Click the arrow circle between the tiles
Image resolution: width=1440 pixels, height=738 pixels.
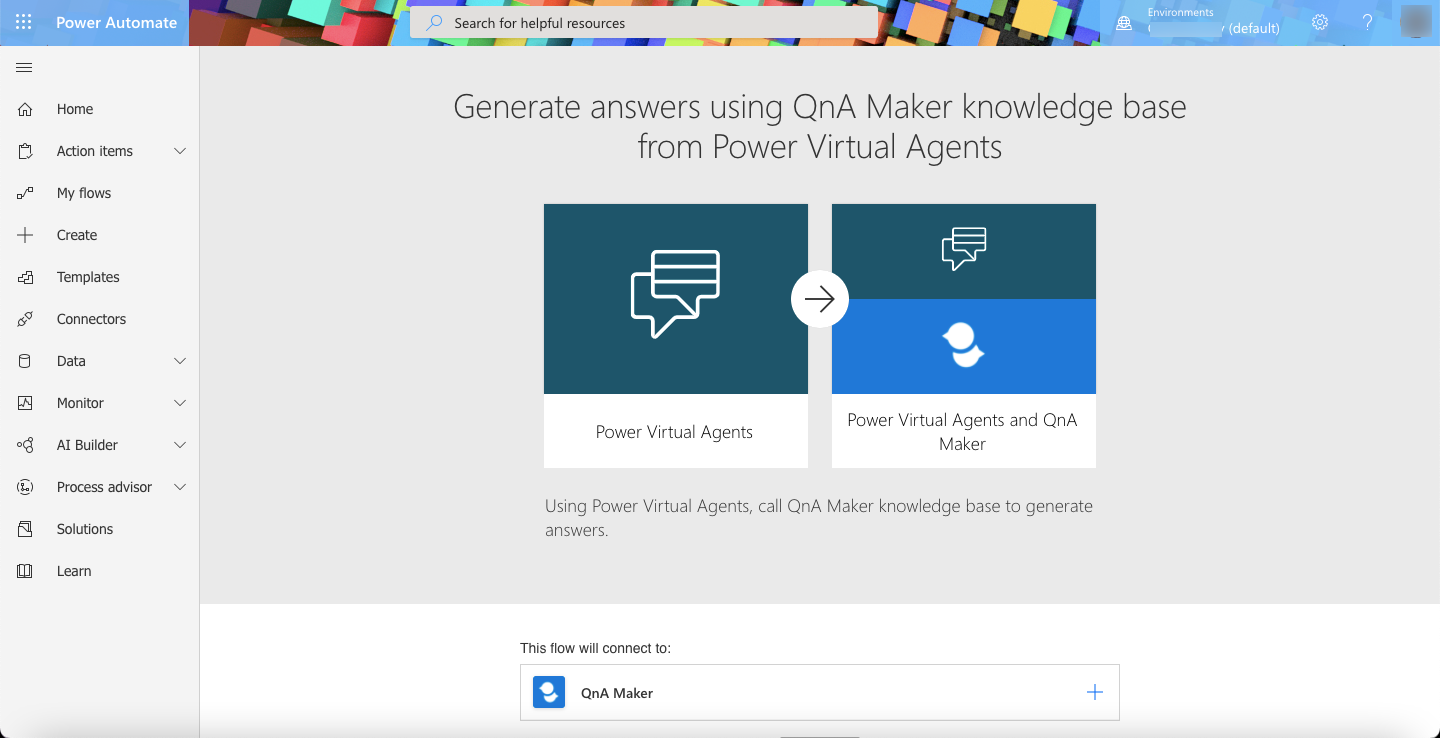click(820, 299)
